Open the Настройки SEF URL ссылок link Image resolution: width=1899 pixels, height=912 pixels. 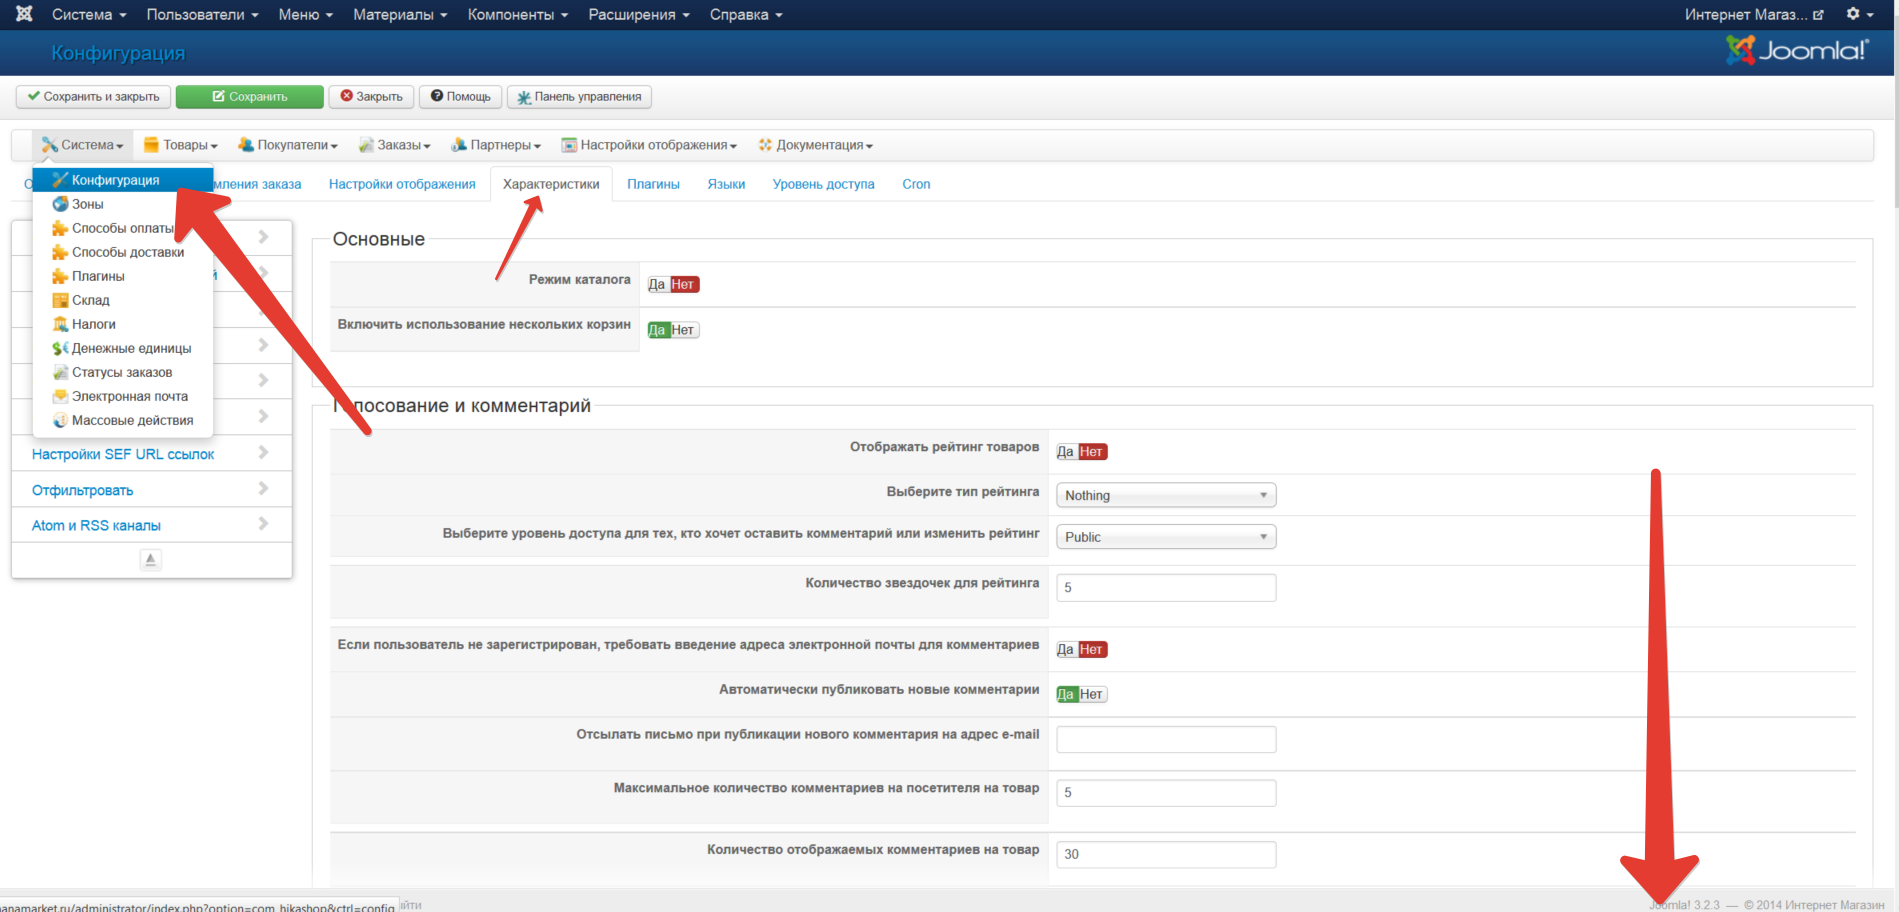[123, 454]
